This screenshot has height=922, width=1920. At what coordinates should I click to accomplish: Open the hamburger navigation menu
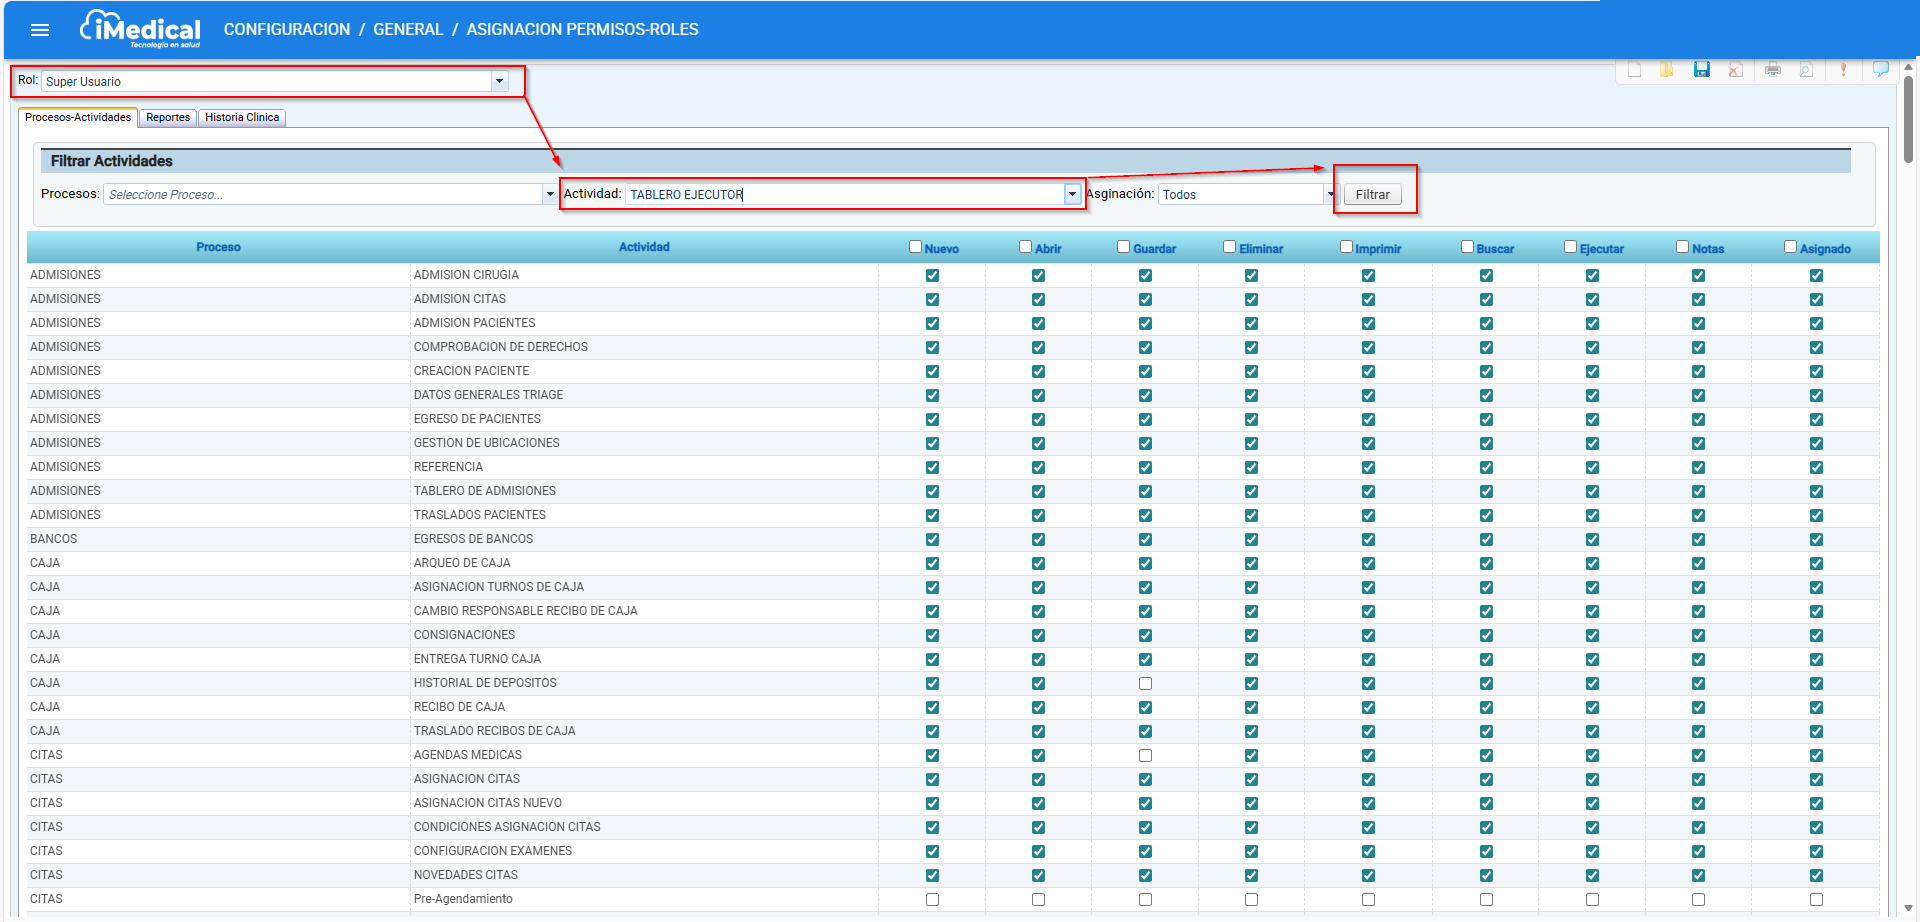(40, 30)
